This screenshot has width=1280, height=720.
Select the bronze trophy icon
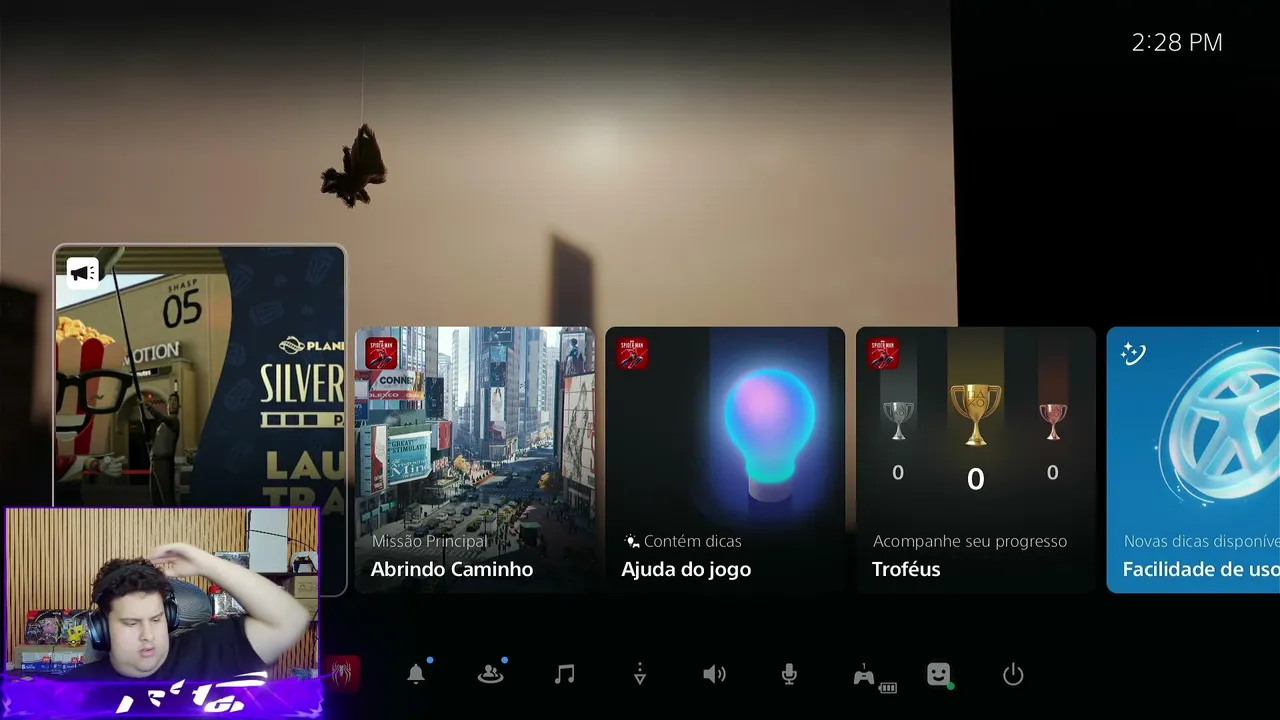click(1052, 420)
